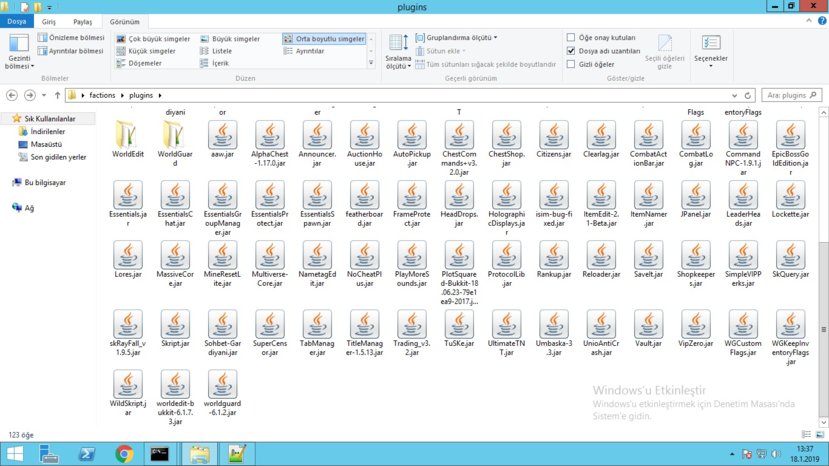The width and height of the screenshot is (829, 466).
Task: Refresh the plugins folder view
Action: [748, 95]
